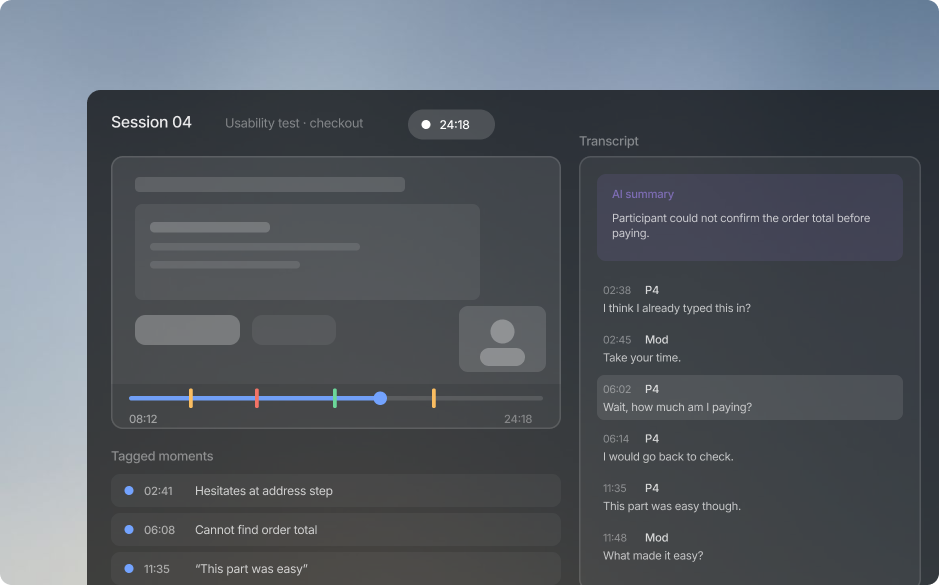
Task: Jump to the first orange timeline marker
Action: tap(190, 398)
